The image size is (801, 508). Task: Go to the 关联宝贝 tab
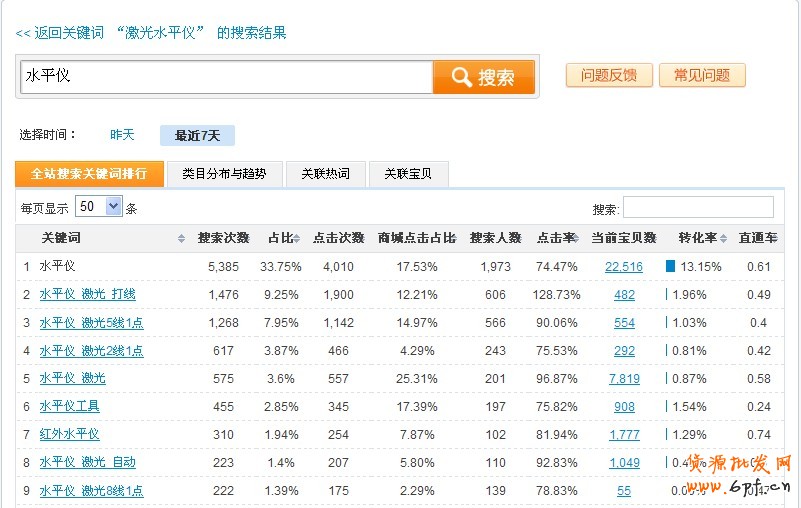pyautogui.click(x=408, y=174)
